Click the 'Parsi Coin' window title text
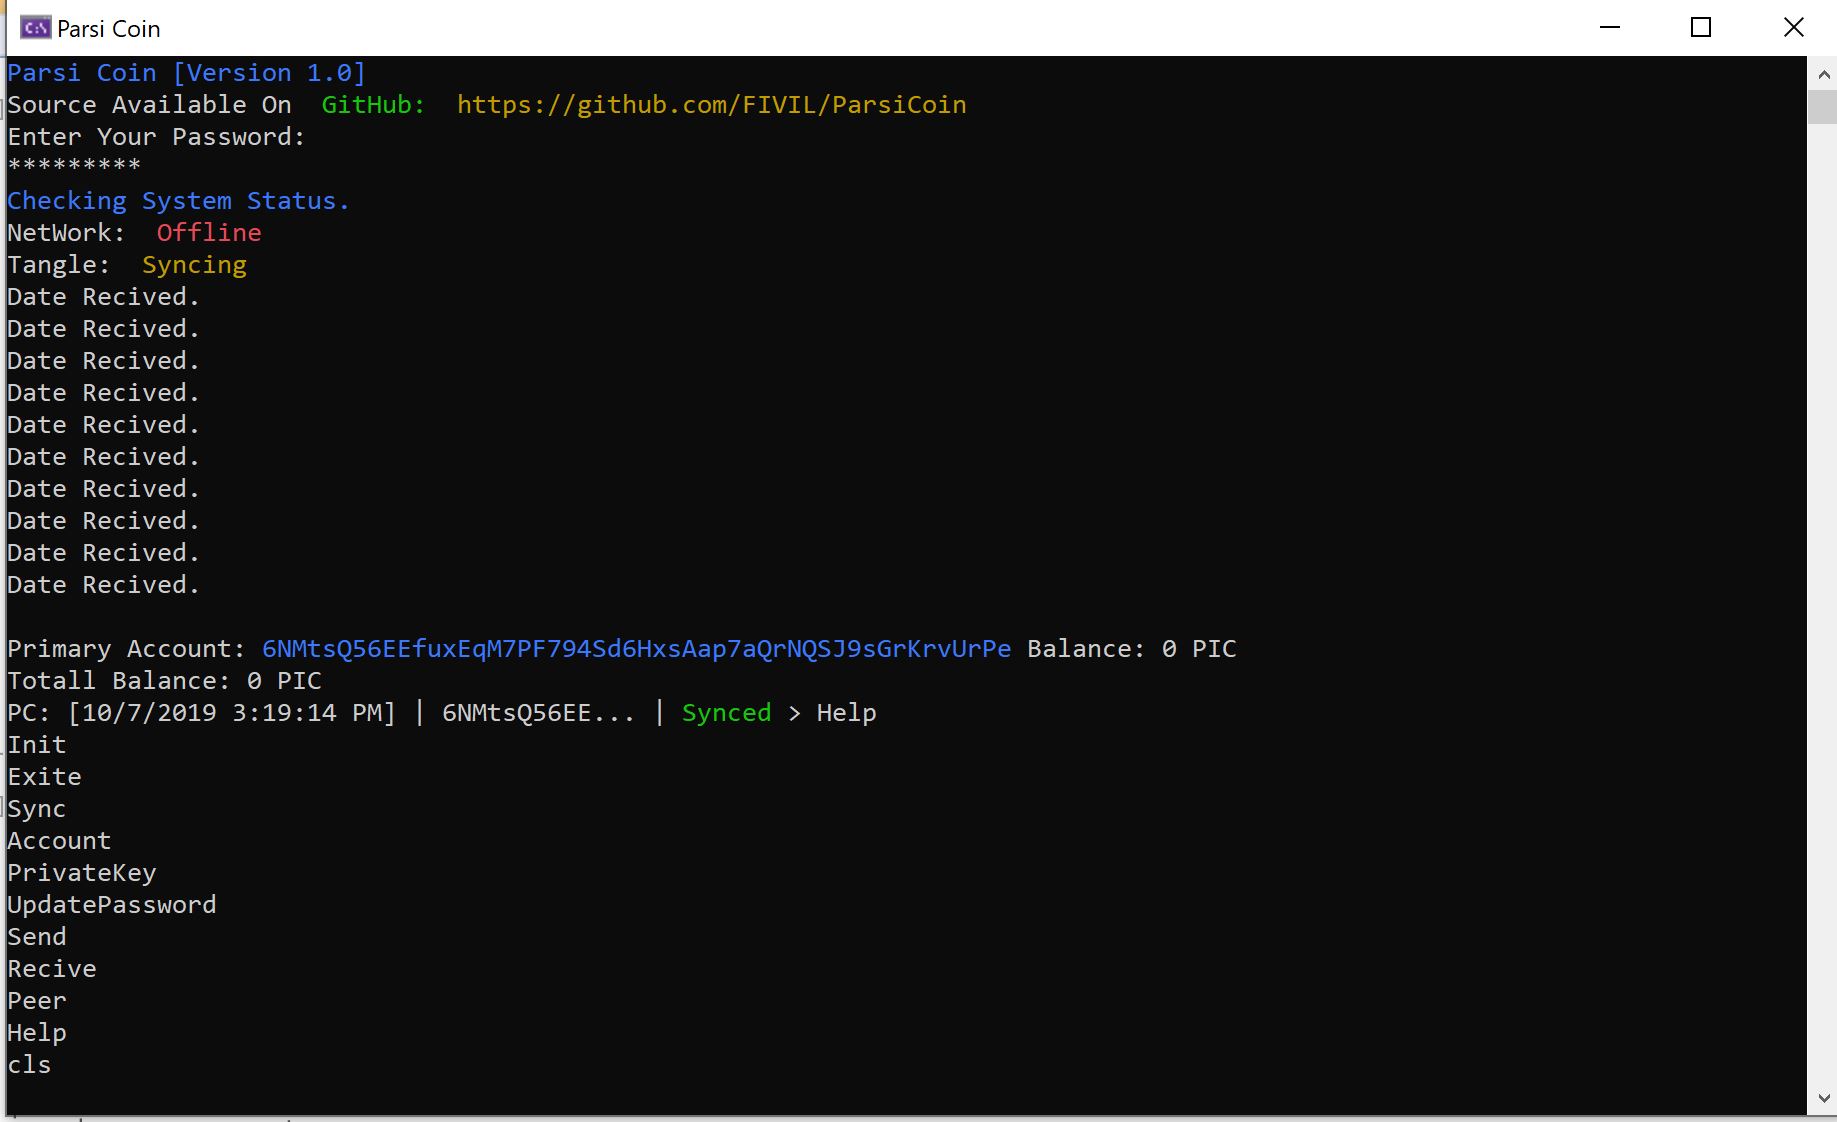This screenshot has width=1837, height=1122. [x=109, y=29]
